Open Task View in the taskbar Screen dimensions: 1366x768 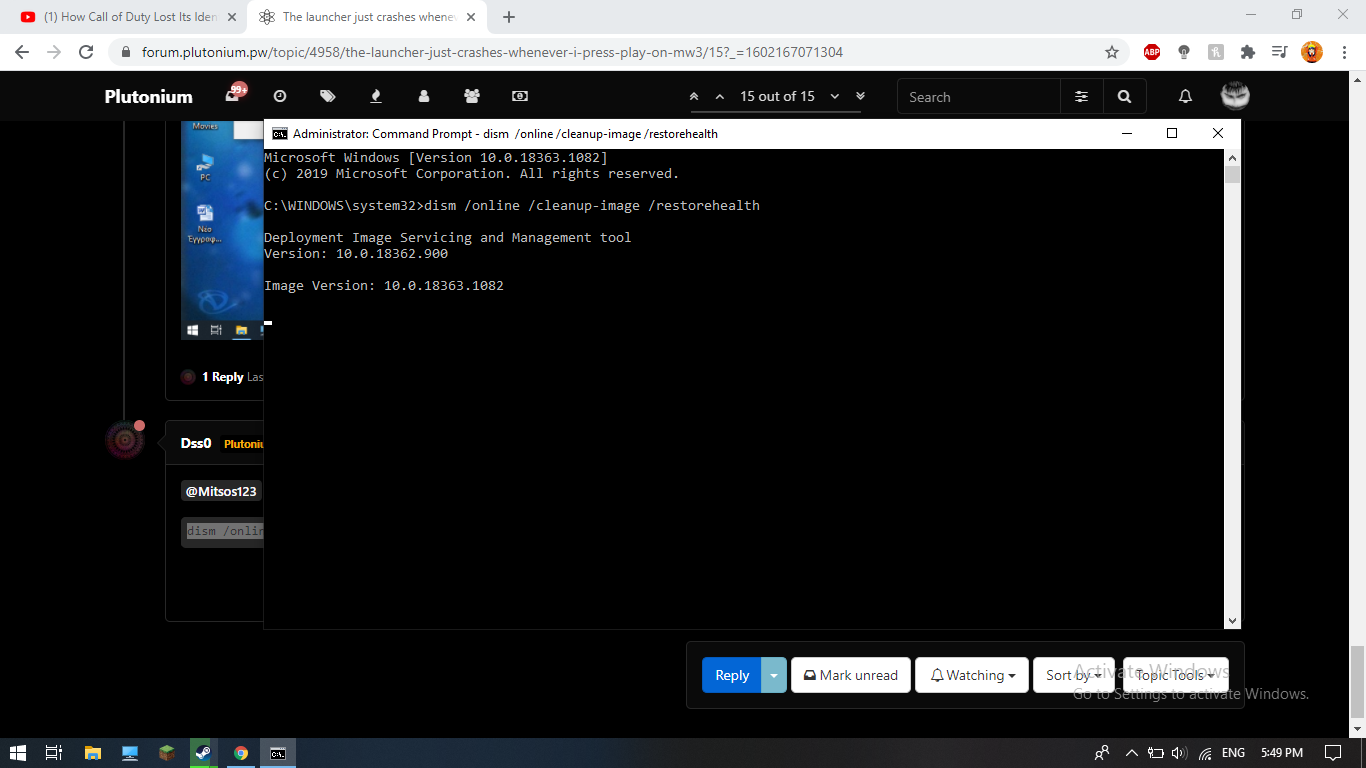tap(55, 753)
